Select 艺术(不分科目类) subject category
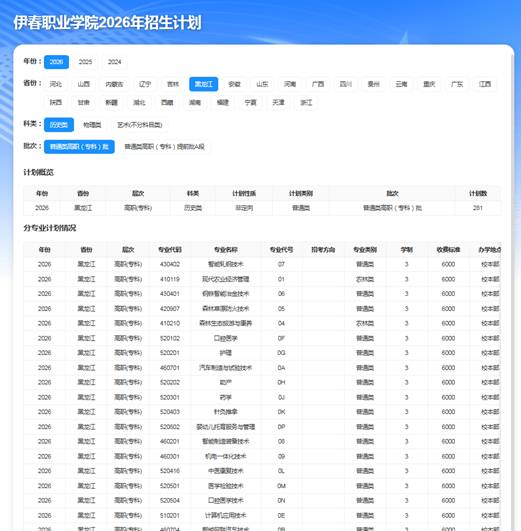The width and height of the screenshot is (521, 531). (140, 125)
